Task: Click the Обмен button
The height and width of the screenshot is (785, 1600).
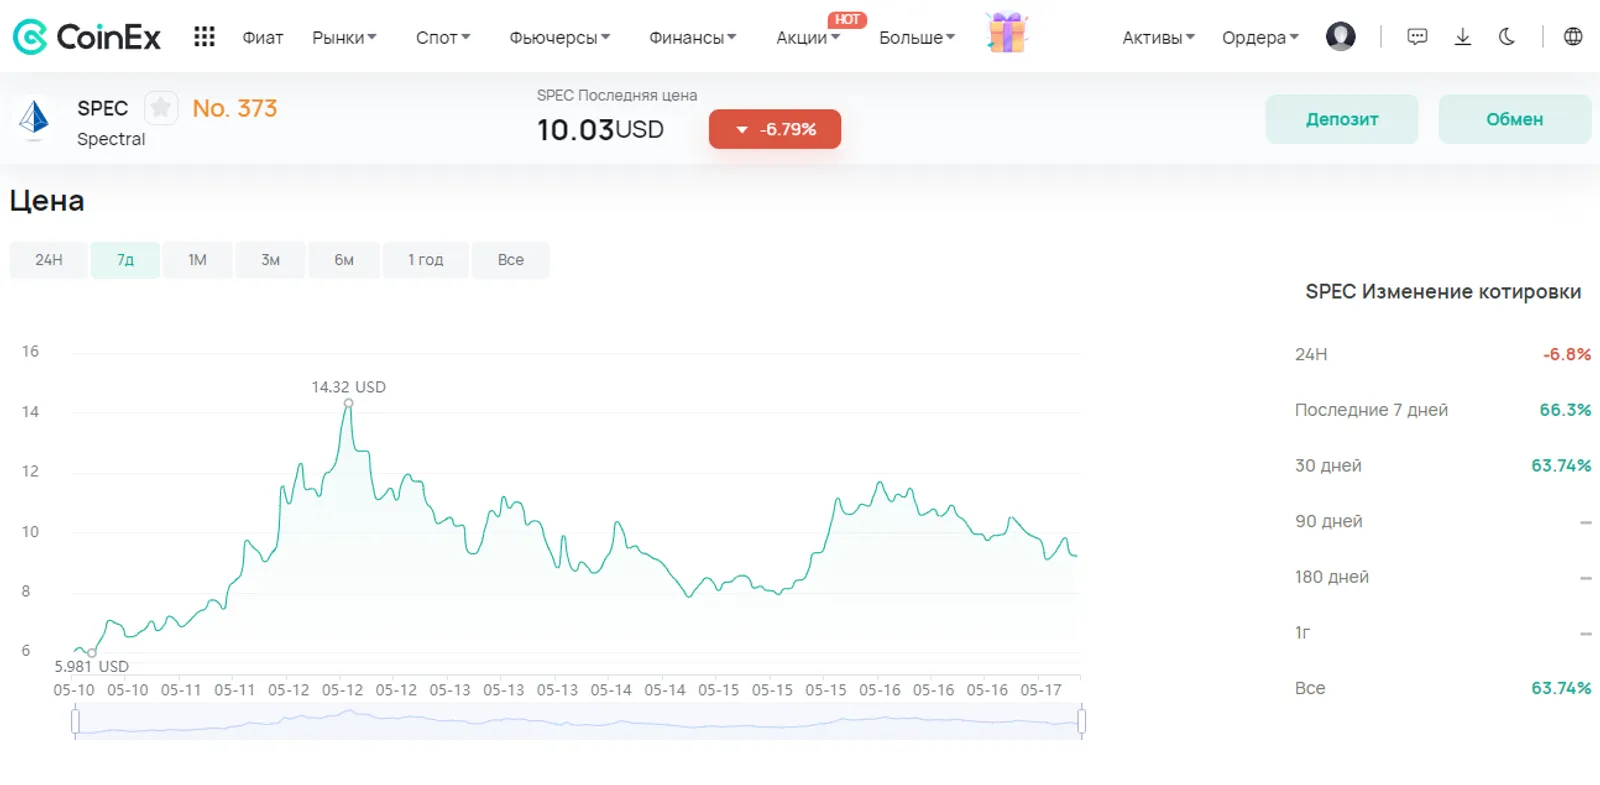Action: (1514, 119)
